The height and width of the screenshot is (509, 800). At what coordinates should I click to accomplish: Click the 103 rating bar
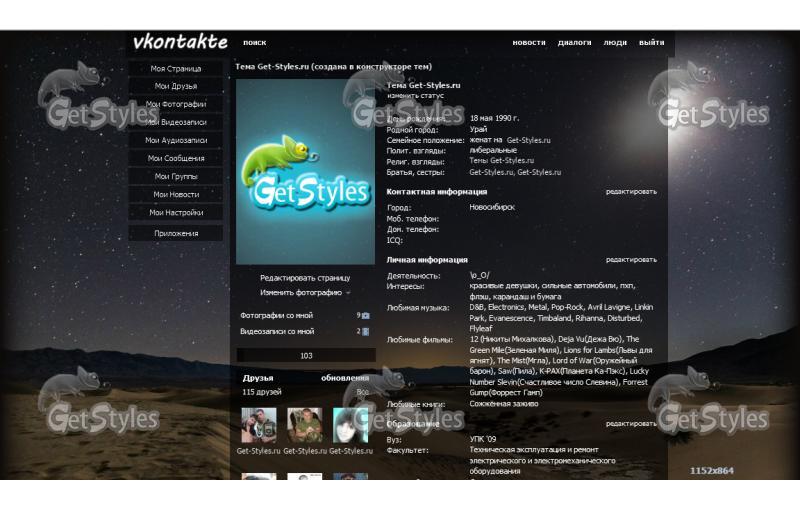[306, 355]
